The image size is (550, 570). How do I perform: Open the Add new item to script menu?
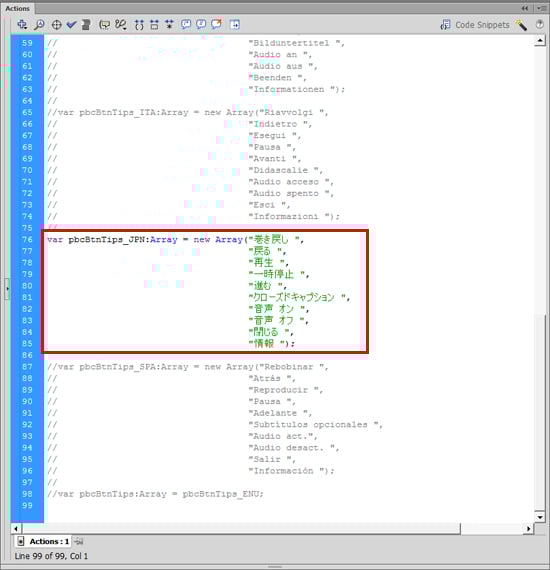[22, 25]
